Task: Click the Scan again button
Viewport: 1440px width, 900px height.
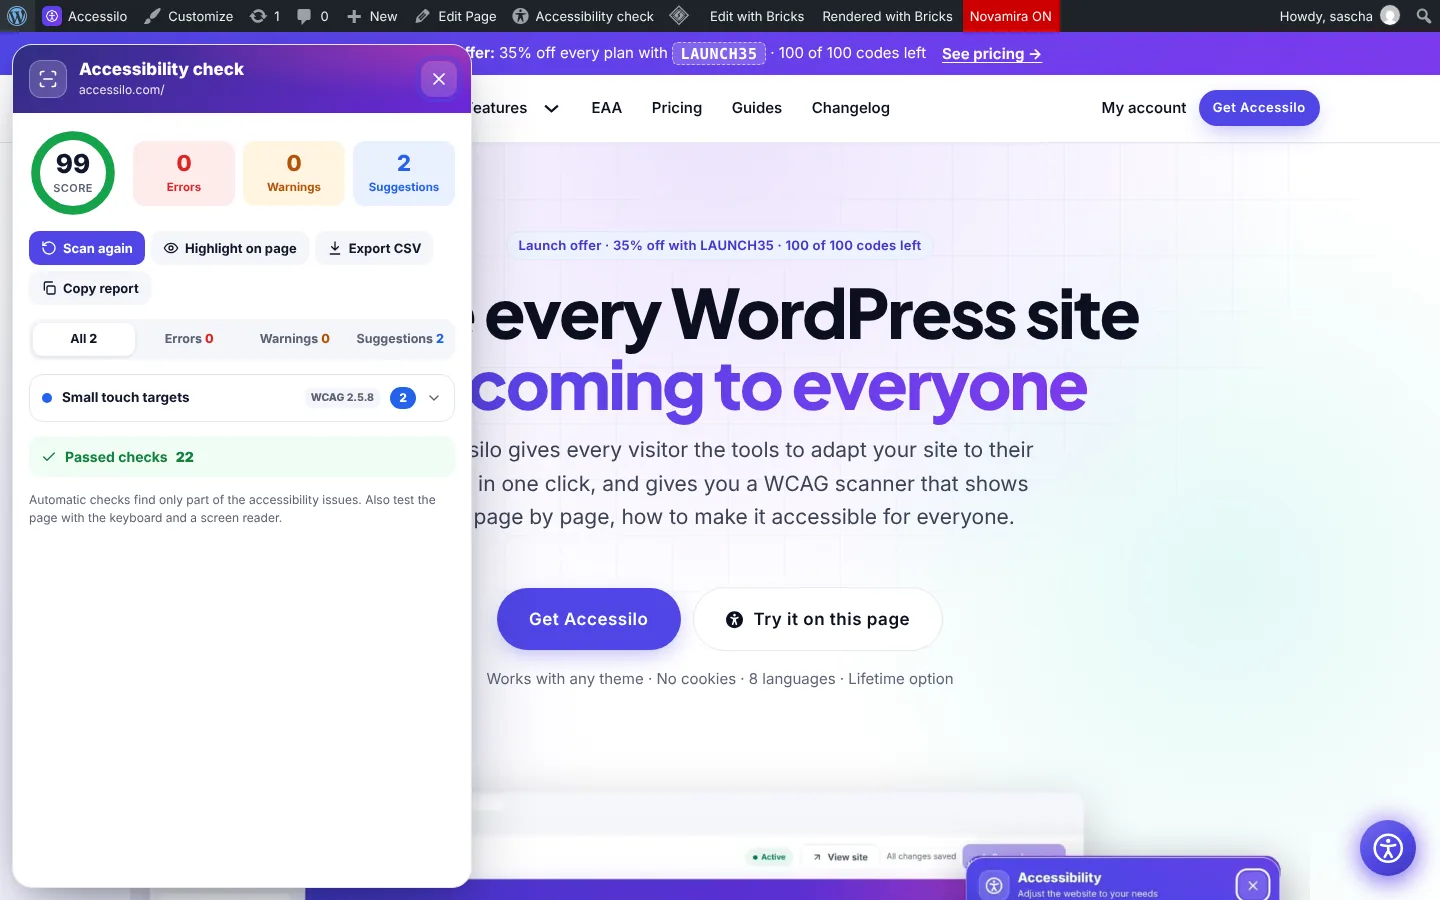Action: [87, 248]
